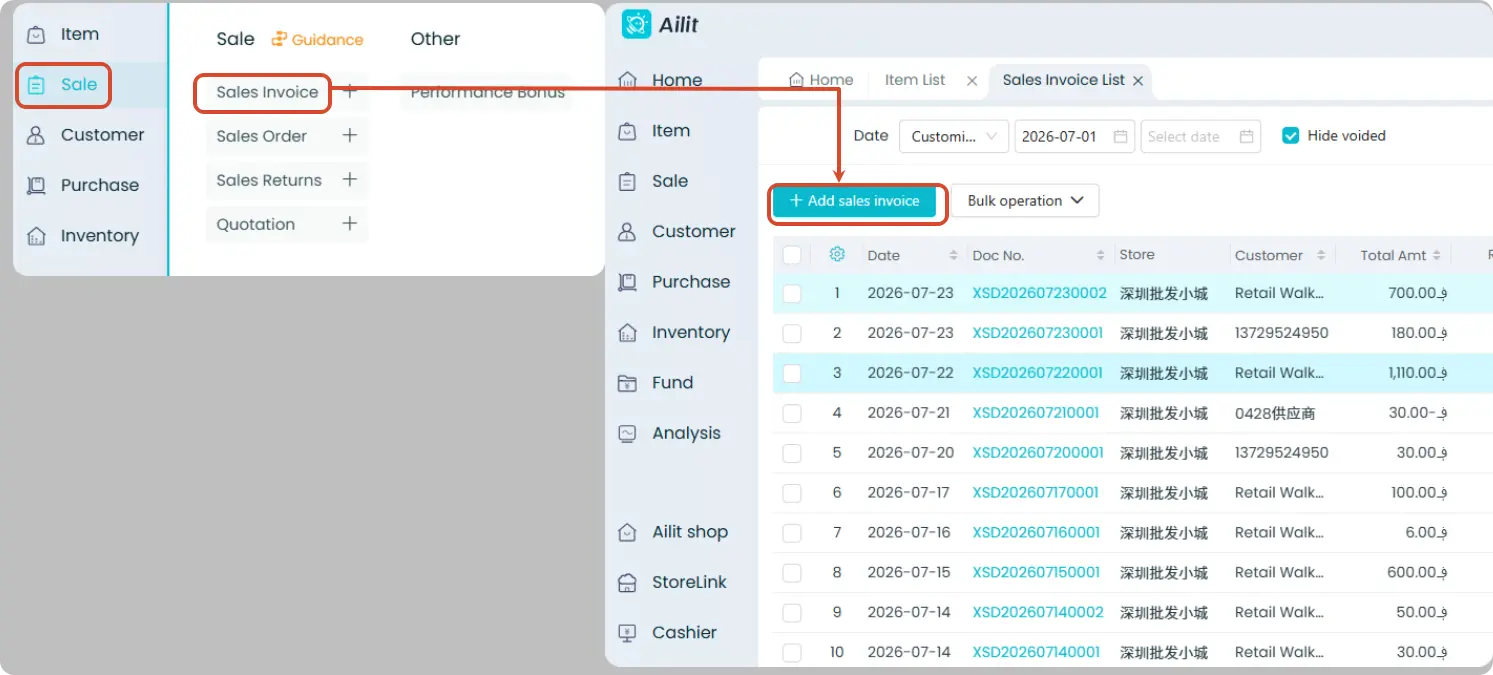Click the Customer icon in main sidebar

[627, 231]
